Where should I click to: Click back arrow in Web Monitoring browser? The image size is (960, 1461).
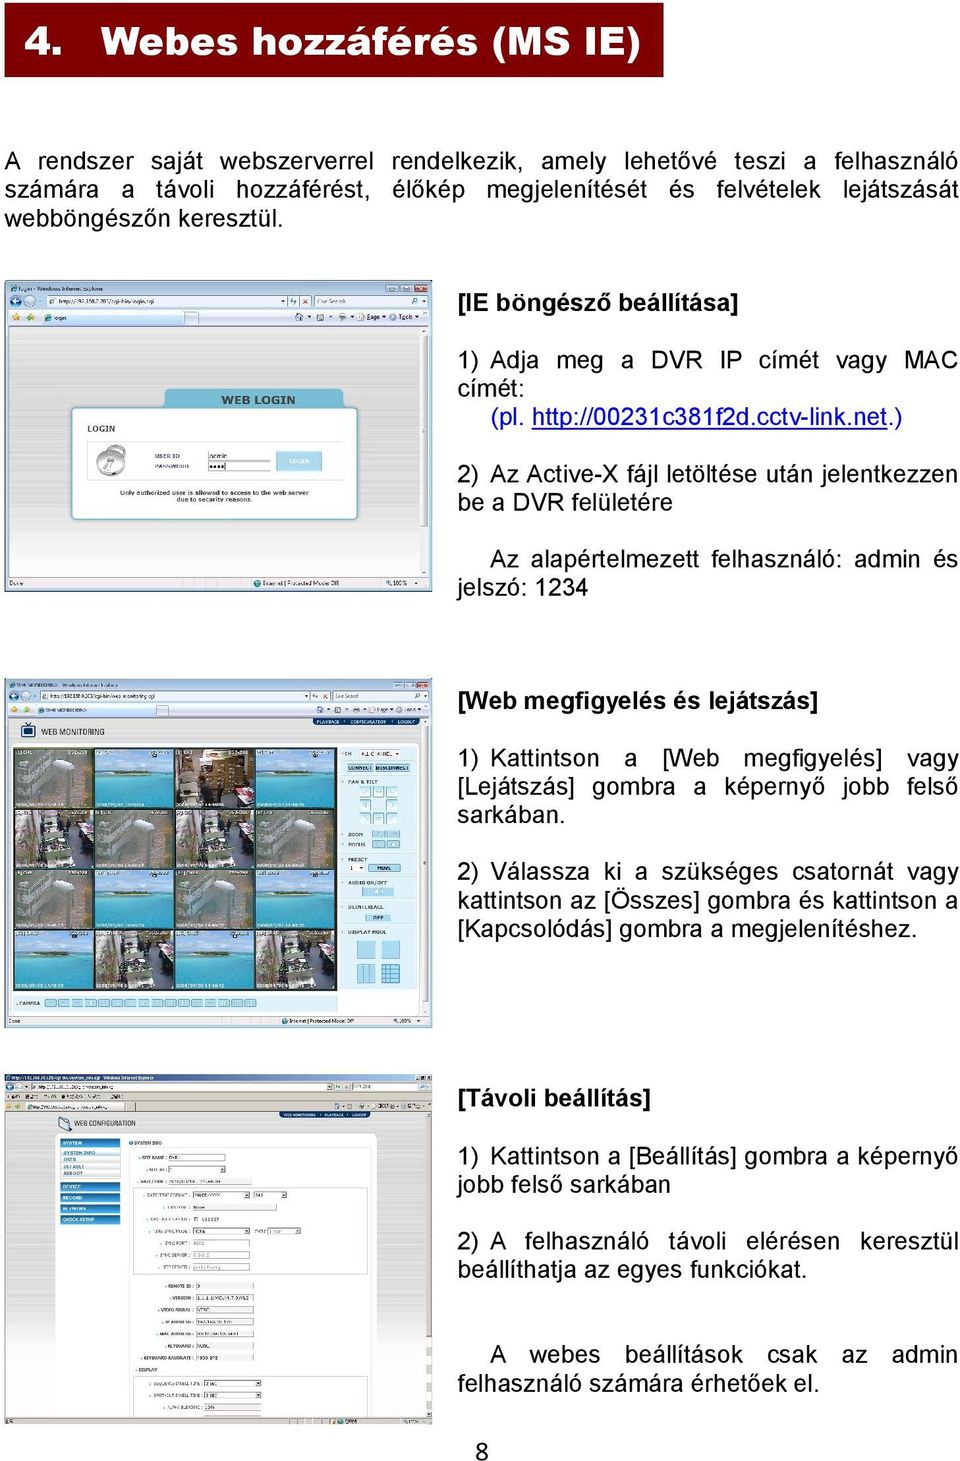pos(14,696)
